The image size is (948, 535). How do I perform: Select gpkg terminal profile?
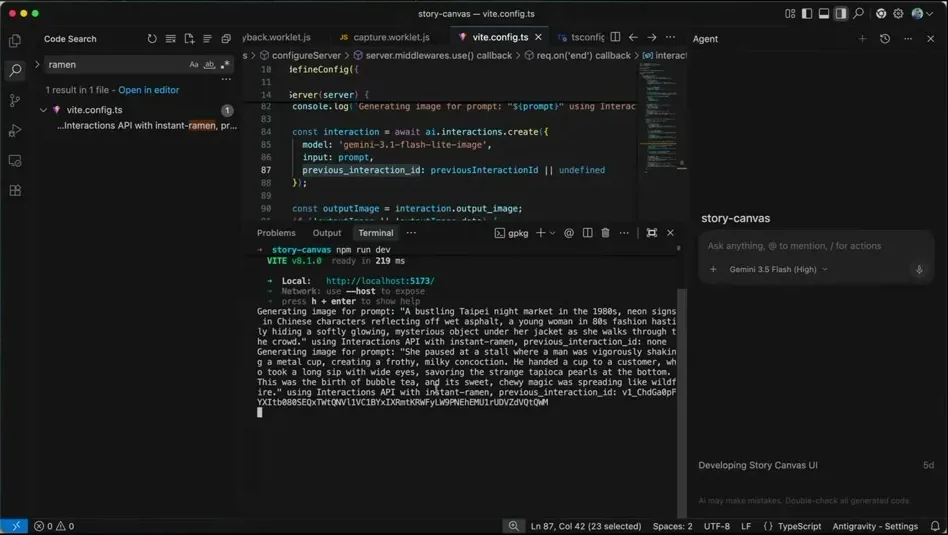pyautogui.click(x=511, y=233)
